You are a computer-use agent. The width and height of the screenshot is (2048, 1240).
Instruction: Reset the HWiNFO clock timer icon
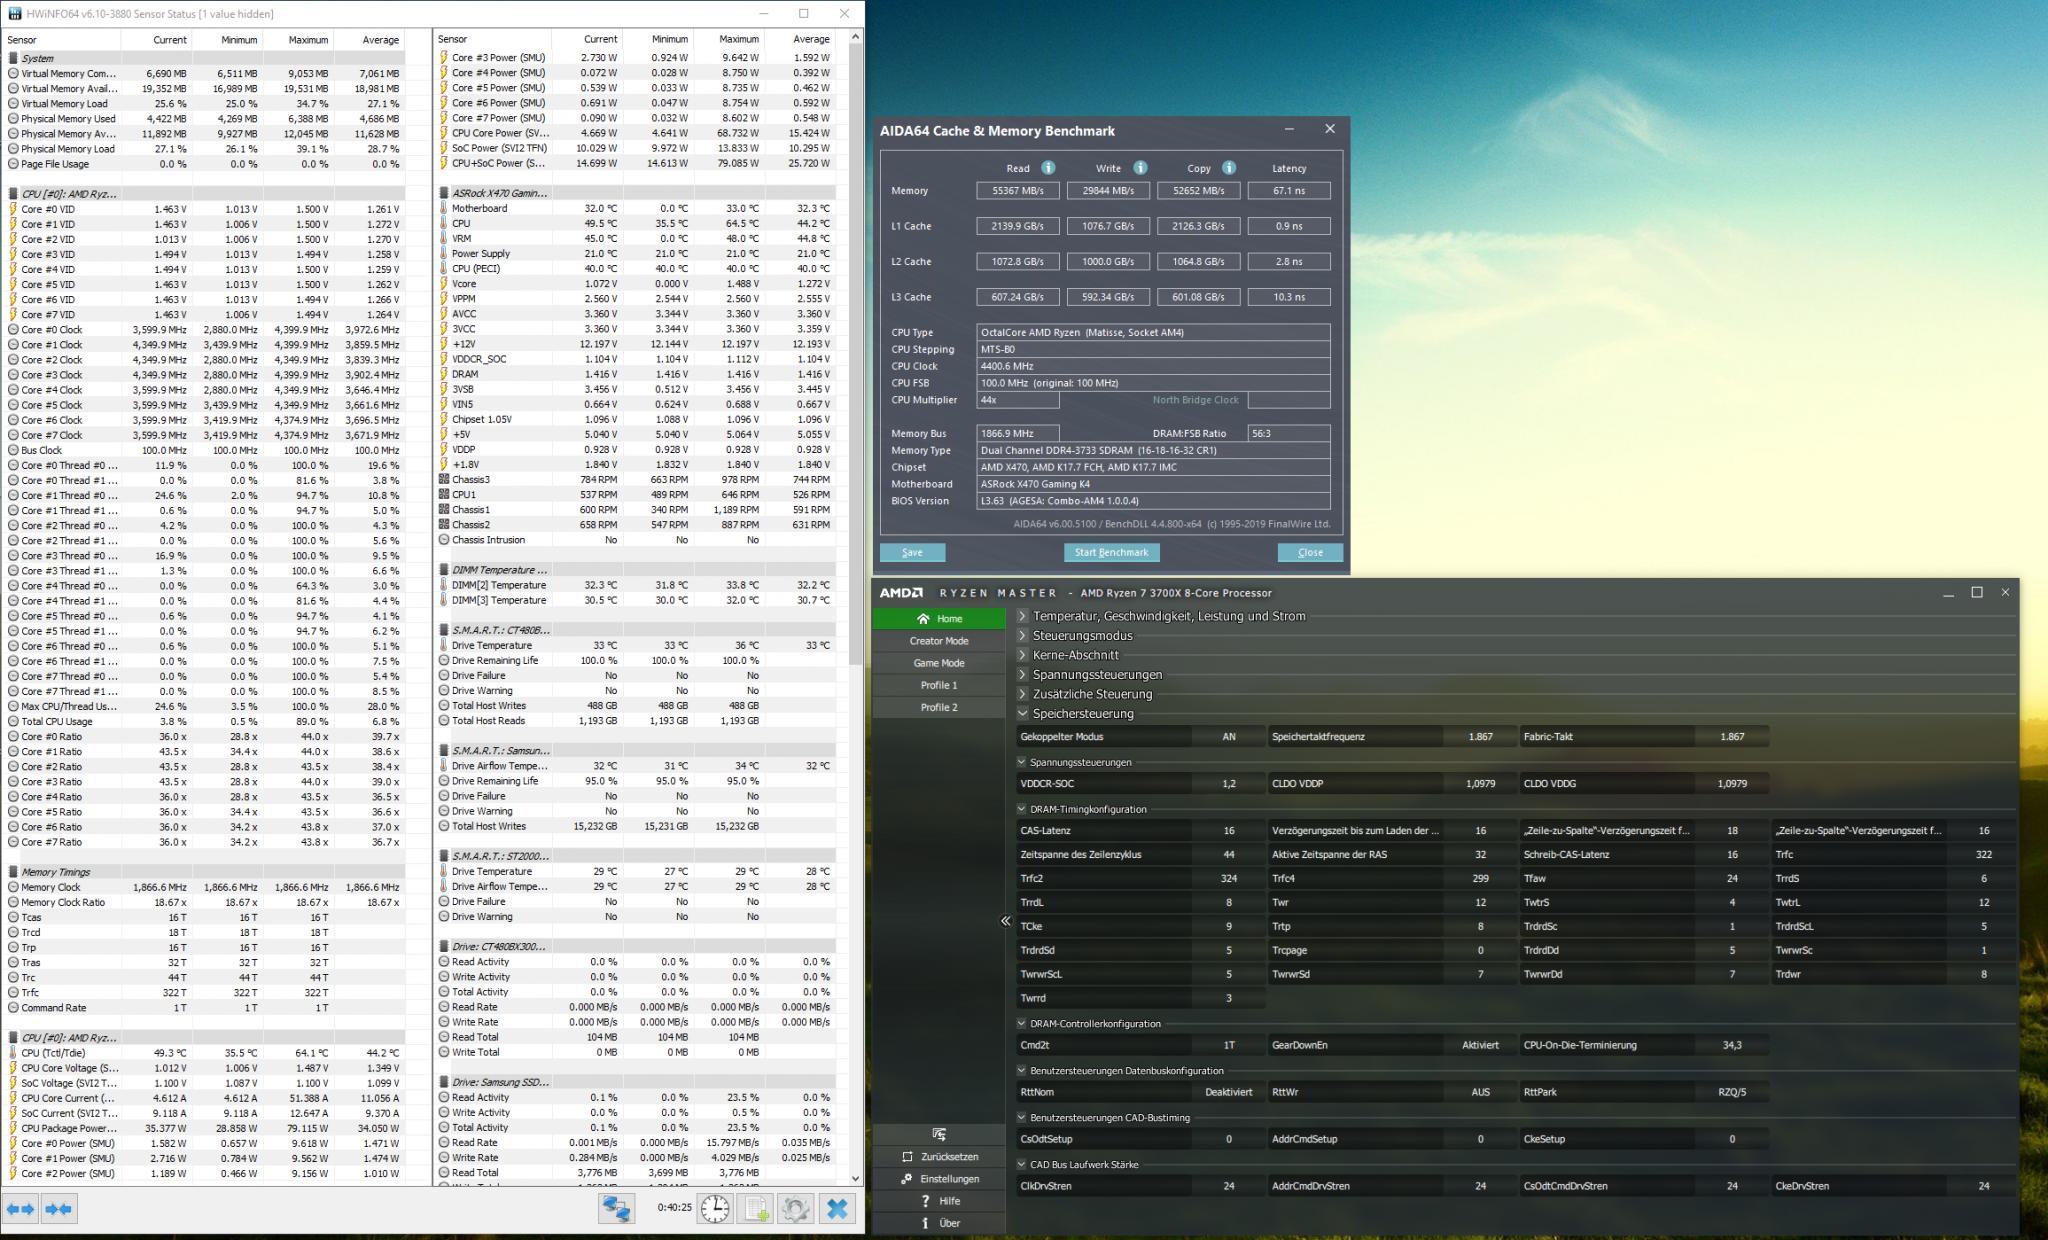pos(715,1209)
